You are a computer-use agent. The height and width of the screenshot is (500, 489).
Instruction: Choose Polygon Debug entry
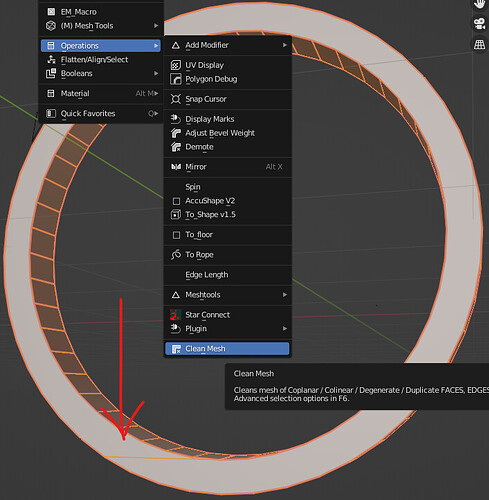point(227,79)
